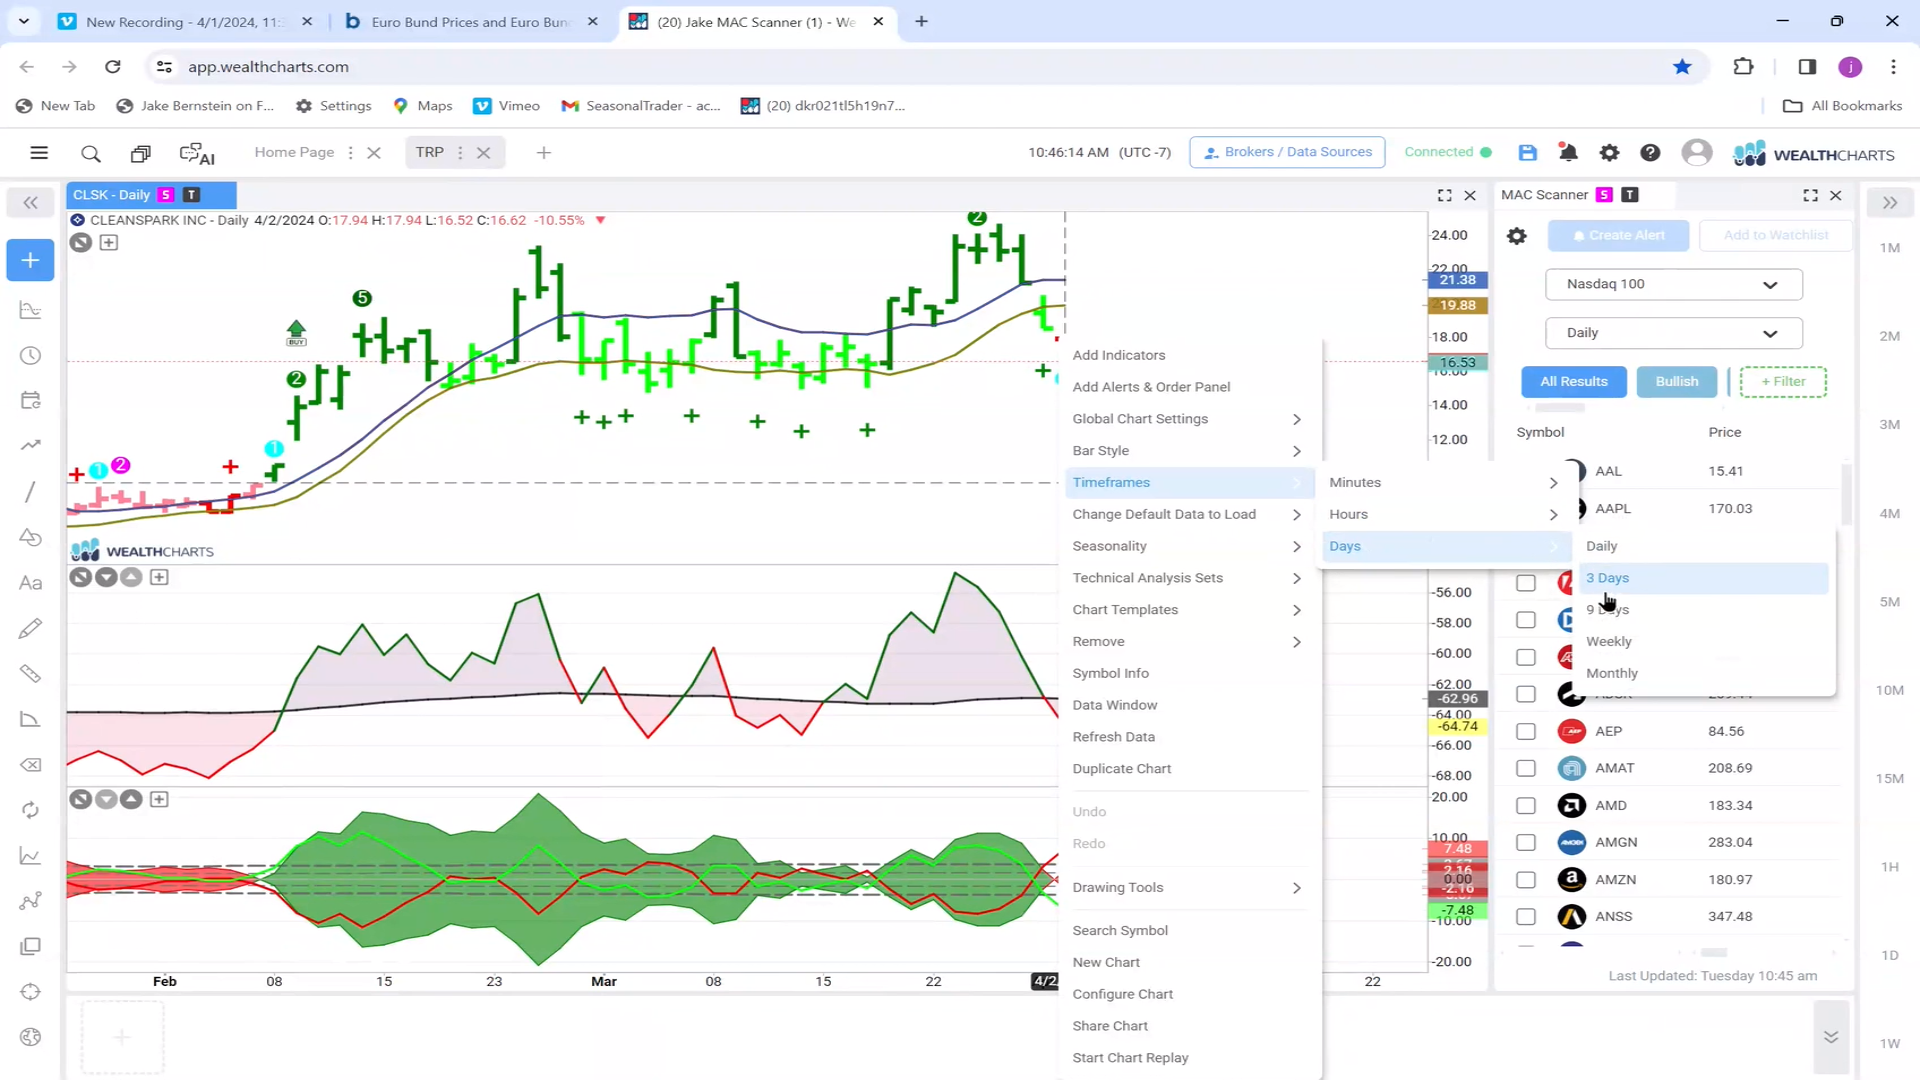
Task: Add a new workspace tab plus
Action: (x=543, y=153)
